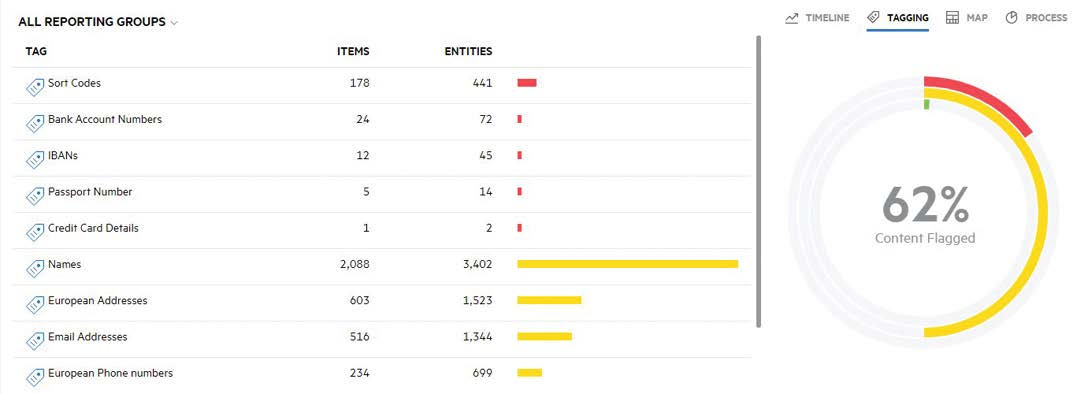This screenshot has height=394, width=1088.
Task: Click the 441 entities value
Action: point(482,83)
